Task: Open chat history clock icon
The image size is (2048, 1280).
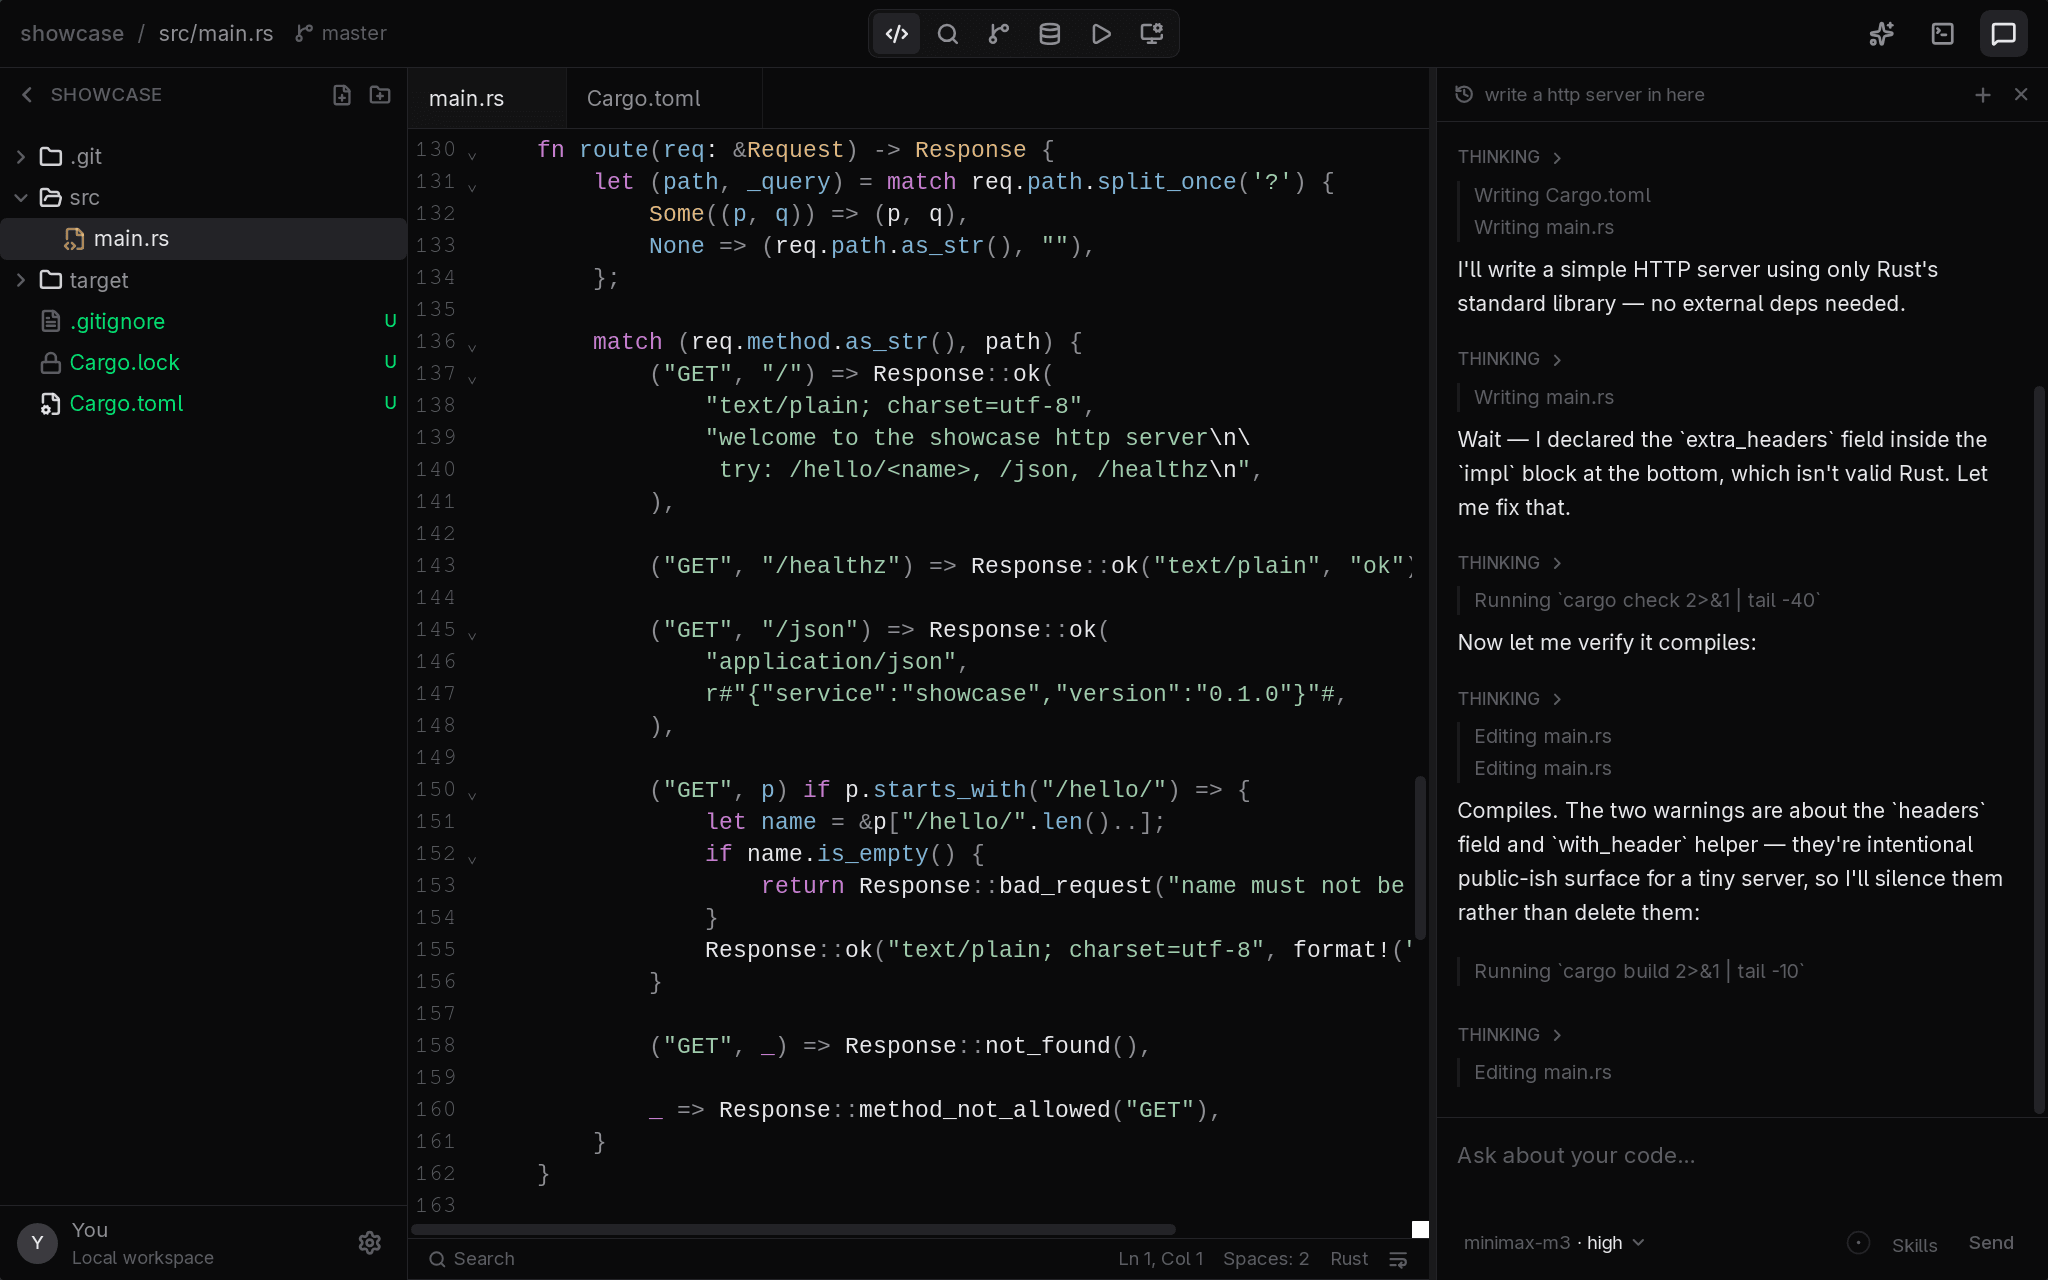Action: tap(1464, 94)
